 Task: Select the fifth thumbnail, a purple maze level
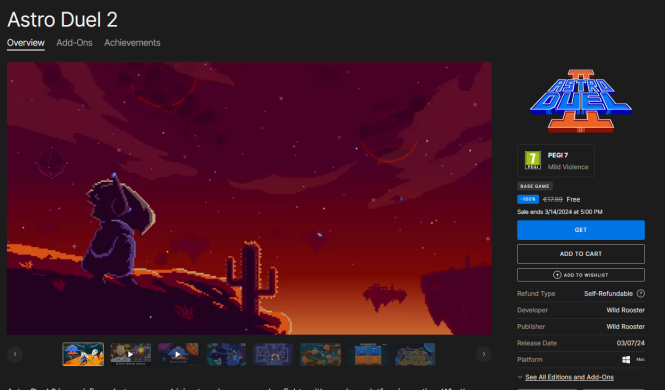point(273,354)
